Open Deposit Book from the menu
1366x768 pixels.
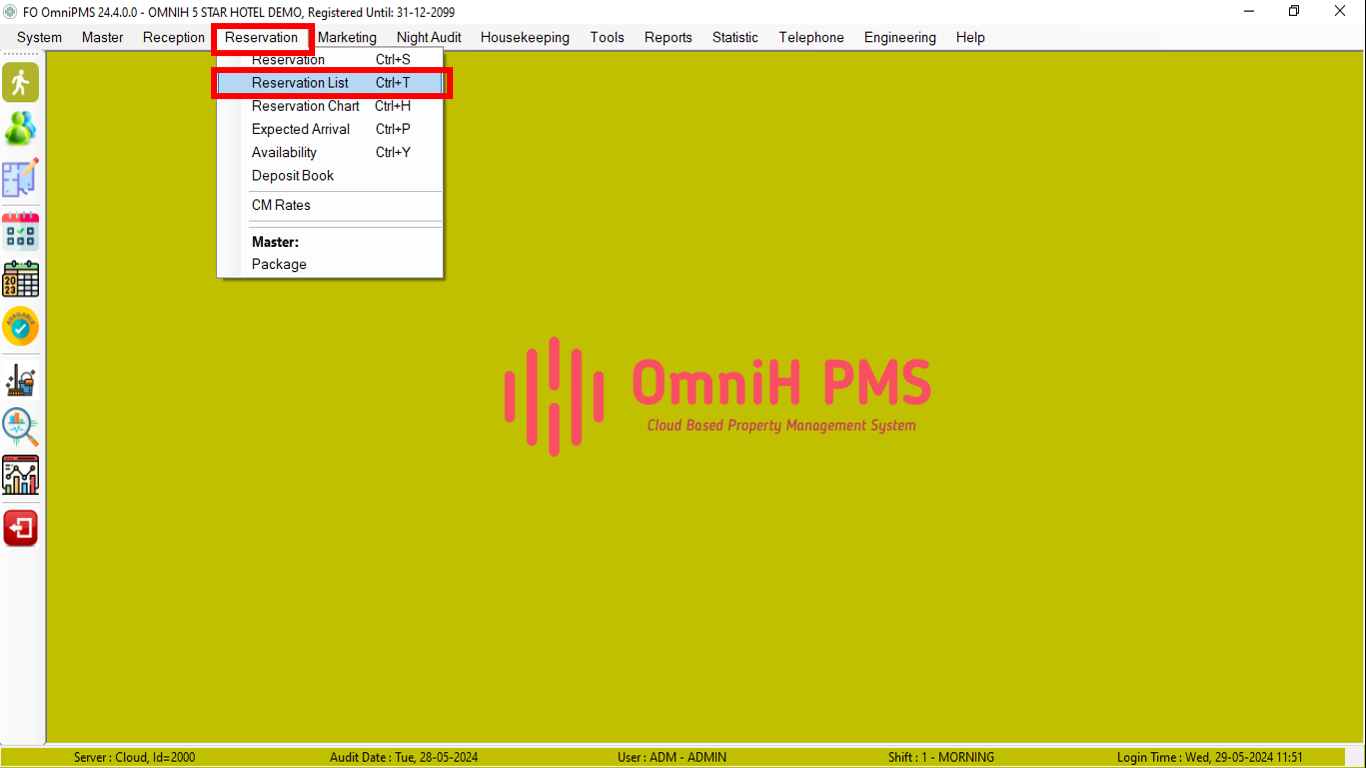pos(330,175)
